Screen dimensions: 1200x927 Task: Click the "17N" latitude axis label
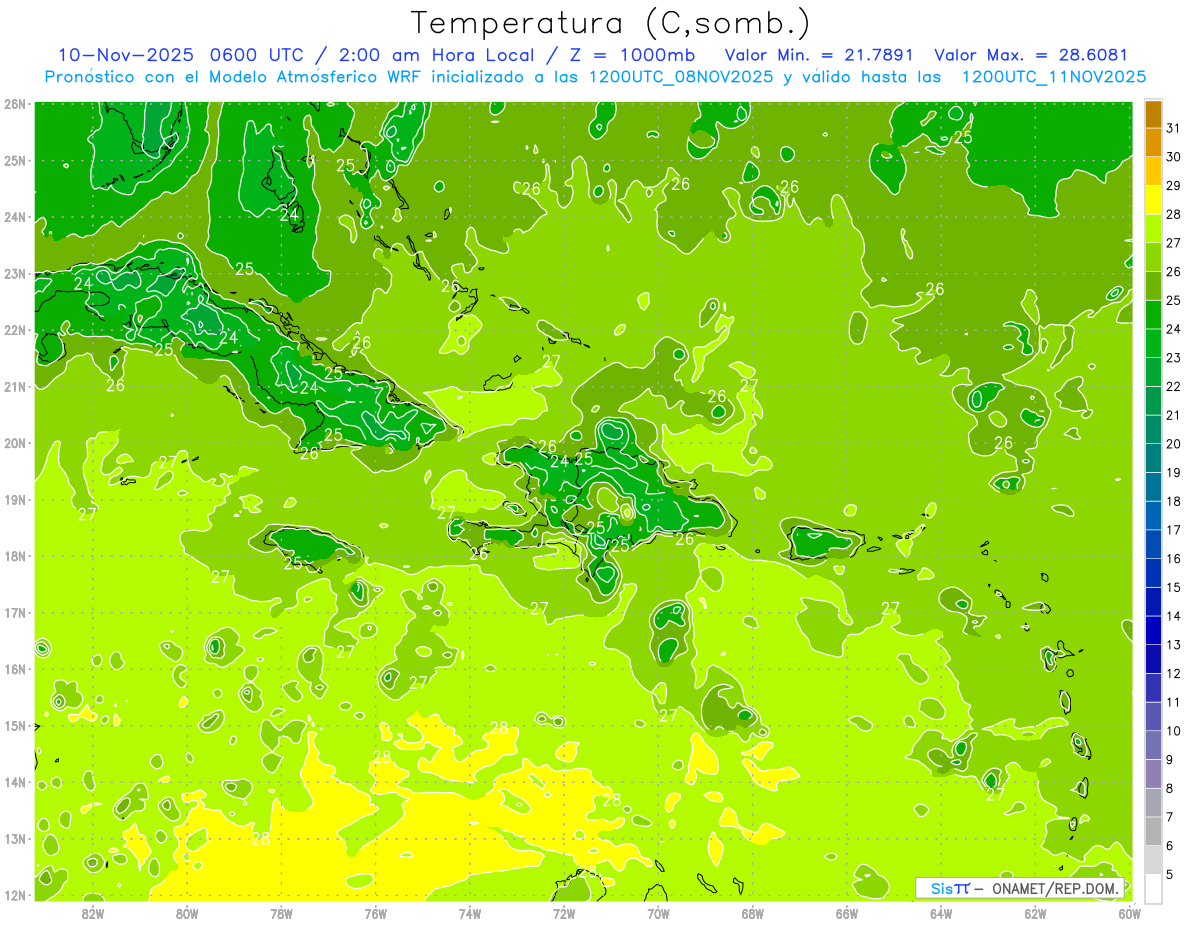17,612
